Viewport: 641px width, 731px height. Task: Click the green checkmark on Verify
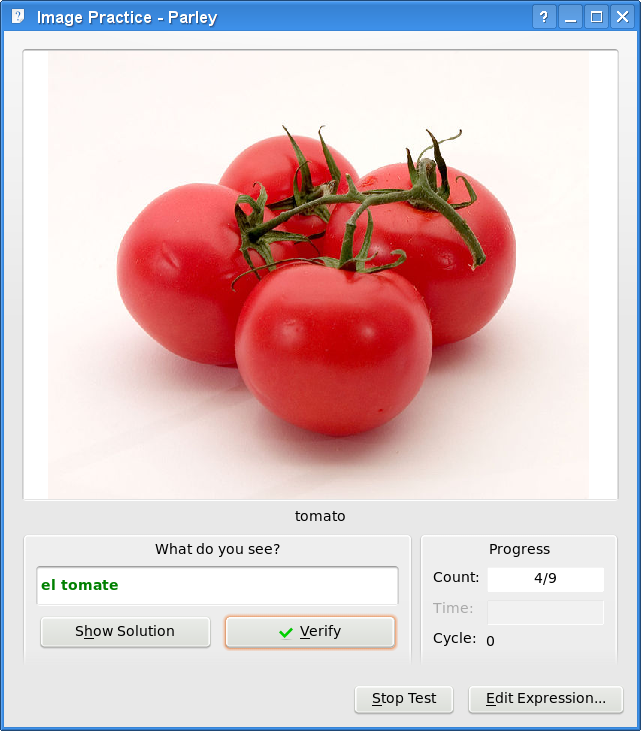coord(286,632)
